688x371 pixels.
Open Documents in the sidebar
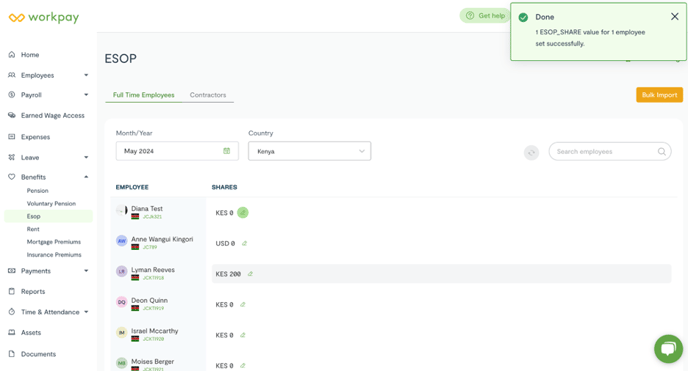38,354
